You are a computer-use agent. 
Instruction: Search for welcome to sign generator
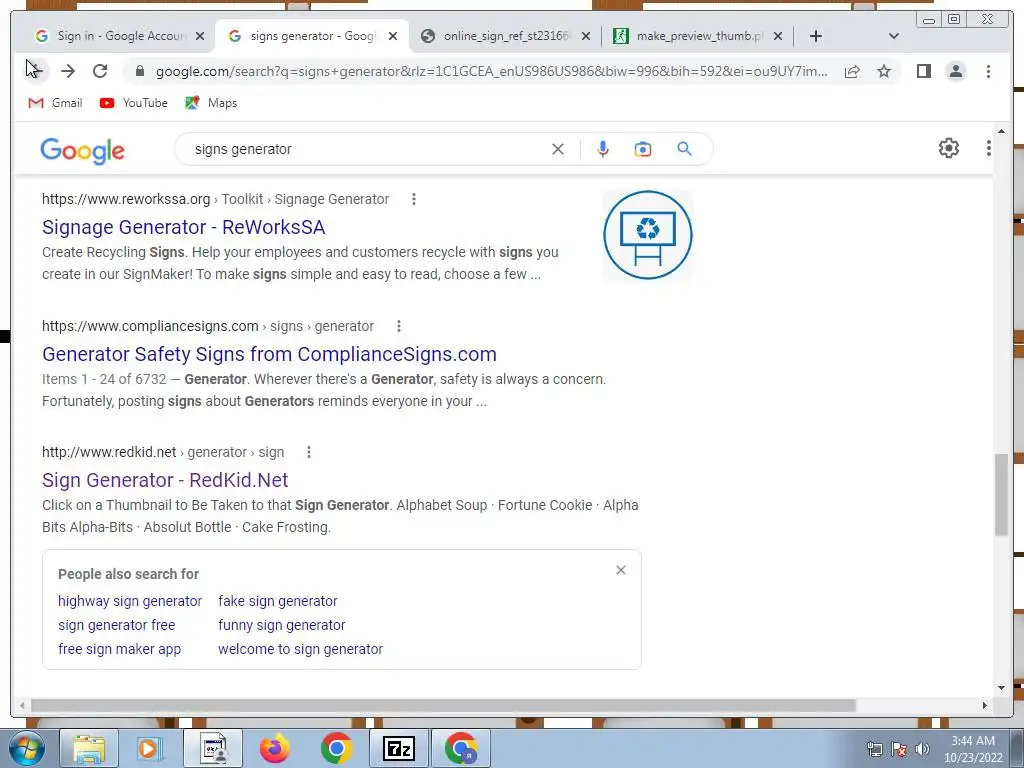coord(300,649)
